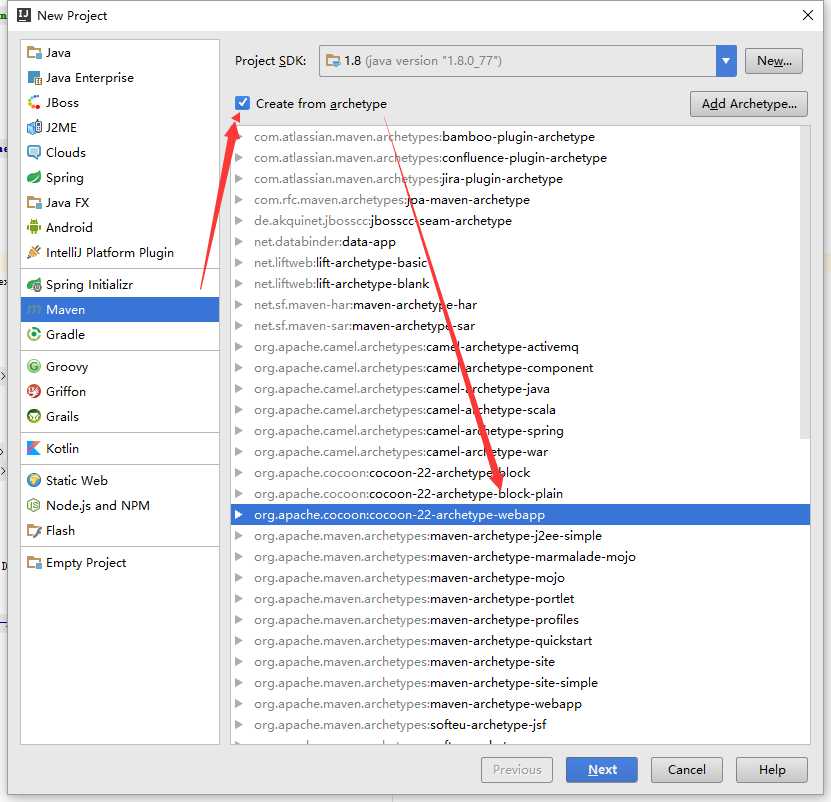Click the New... SDK button
The image size is (831, 802).
(774, 61)
